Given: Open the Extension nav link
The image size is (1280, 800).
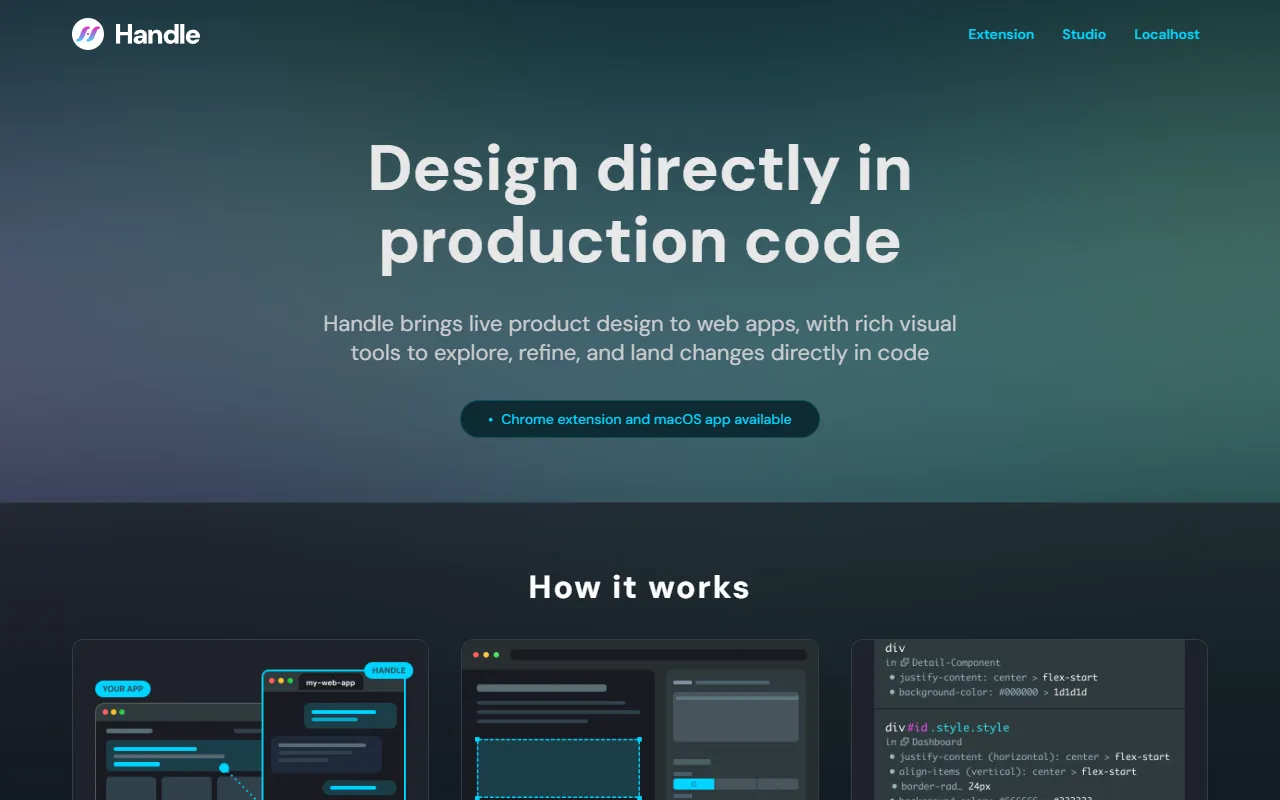Looking at the screenshot, I should [1001, 34].
